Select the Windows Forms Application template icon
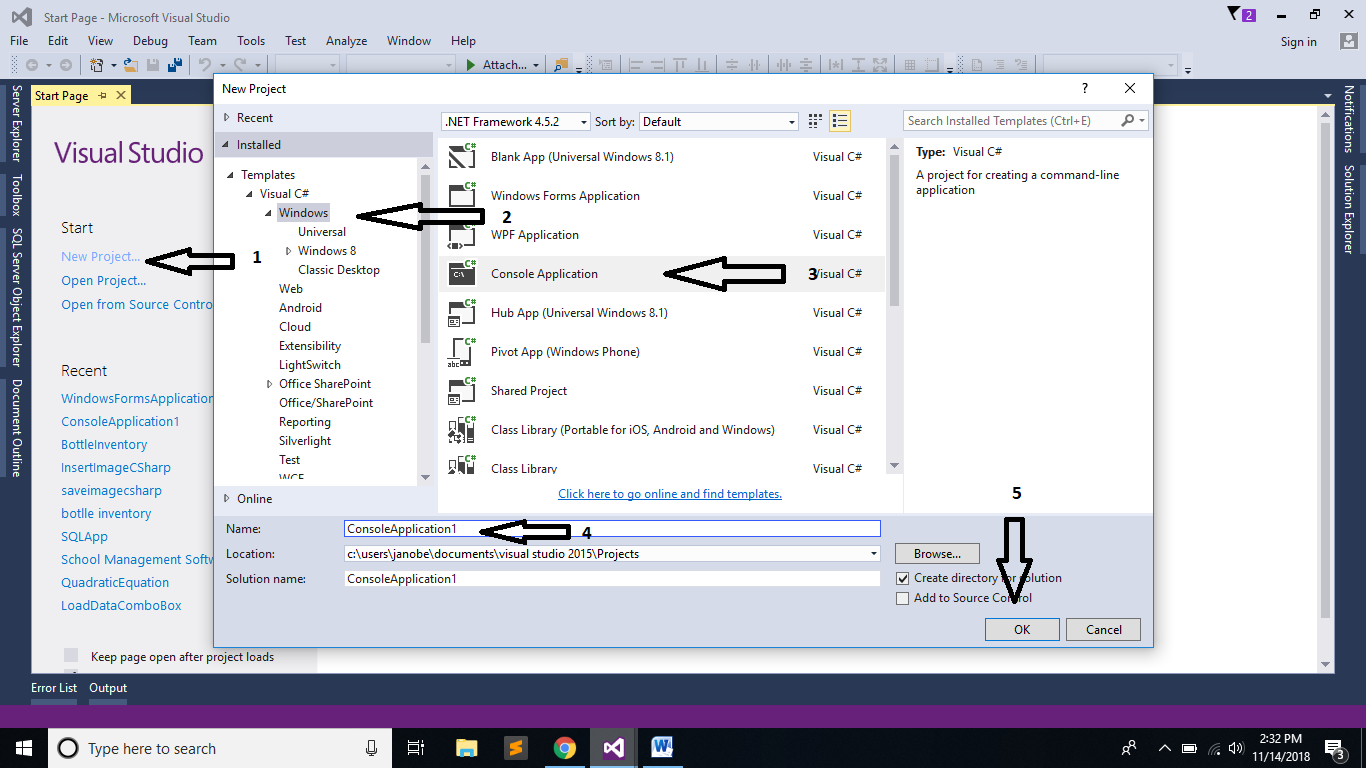The image size is (1366, 768). (x=462, y=195)
